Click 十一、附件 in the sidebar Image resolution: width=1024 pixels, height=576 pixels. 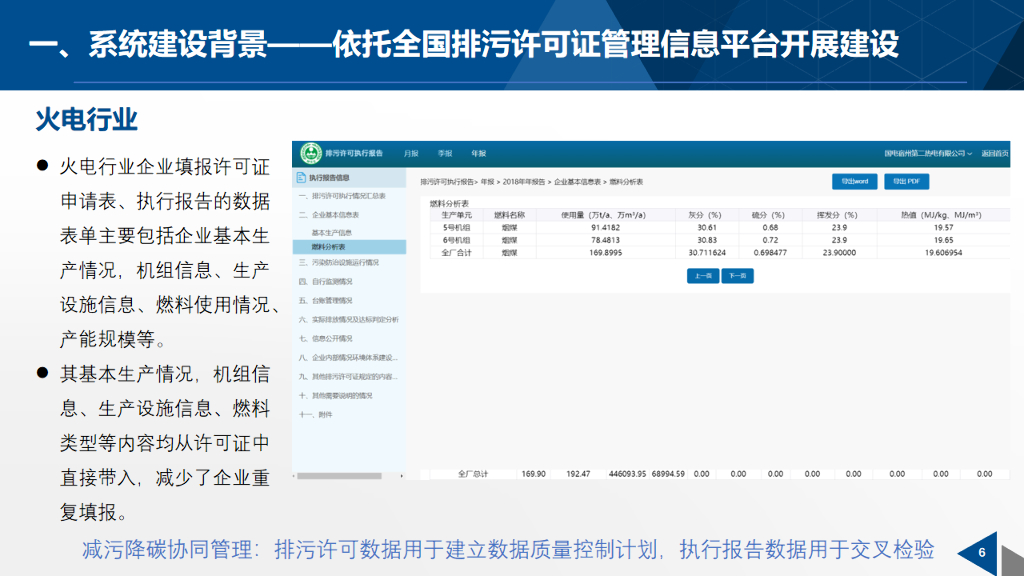(316, 414)
